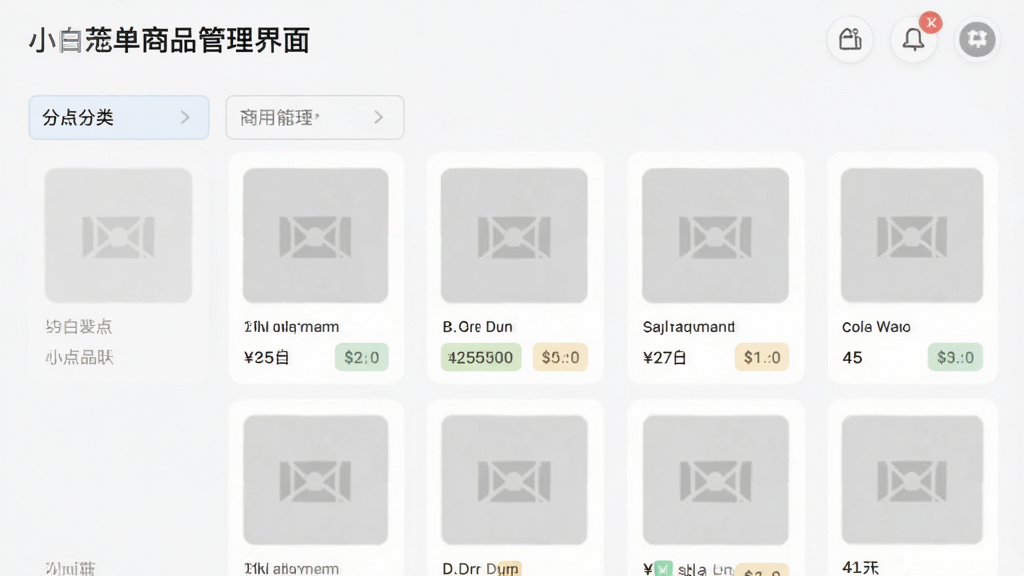Select the Cola Waio product image
Image resolution: width=1024 pixels, height=576 pixels.
[912, 235]
